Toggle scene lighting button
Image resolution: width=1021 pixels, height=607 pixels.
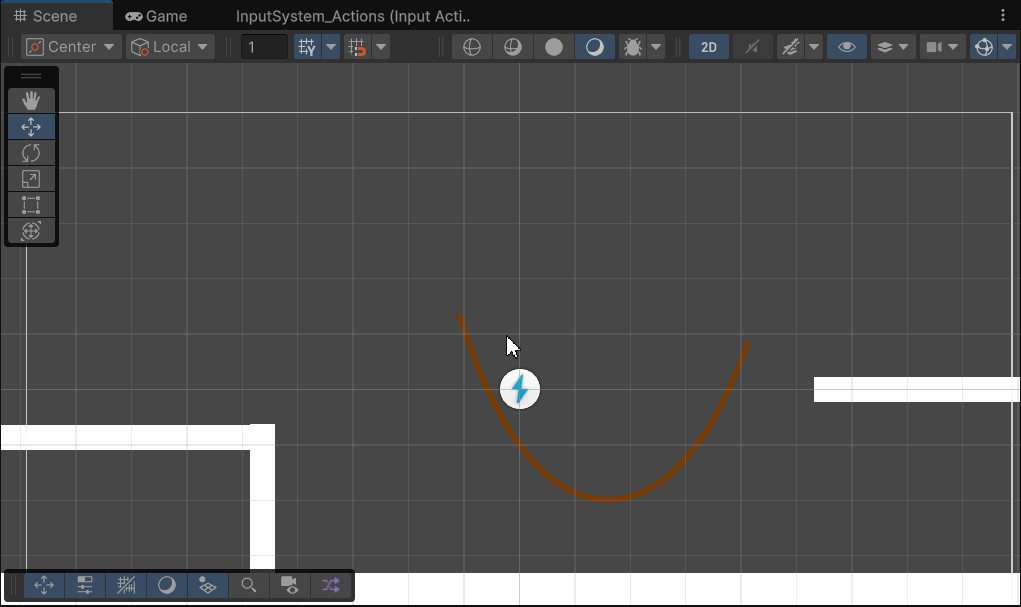[752, 47]
